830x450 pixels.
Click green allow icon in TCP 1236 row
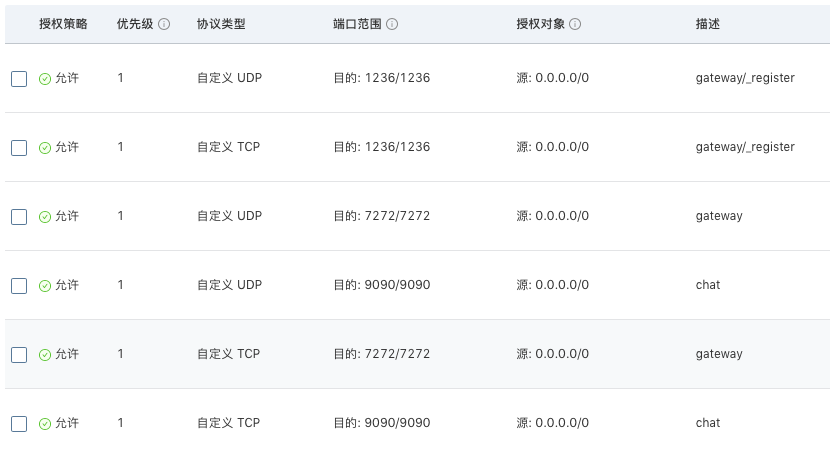45,148
